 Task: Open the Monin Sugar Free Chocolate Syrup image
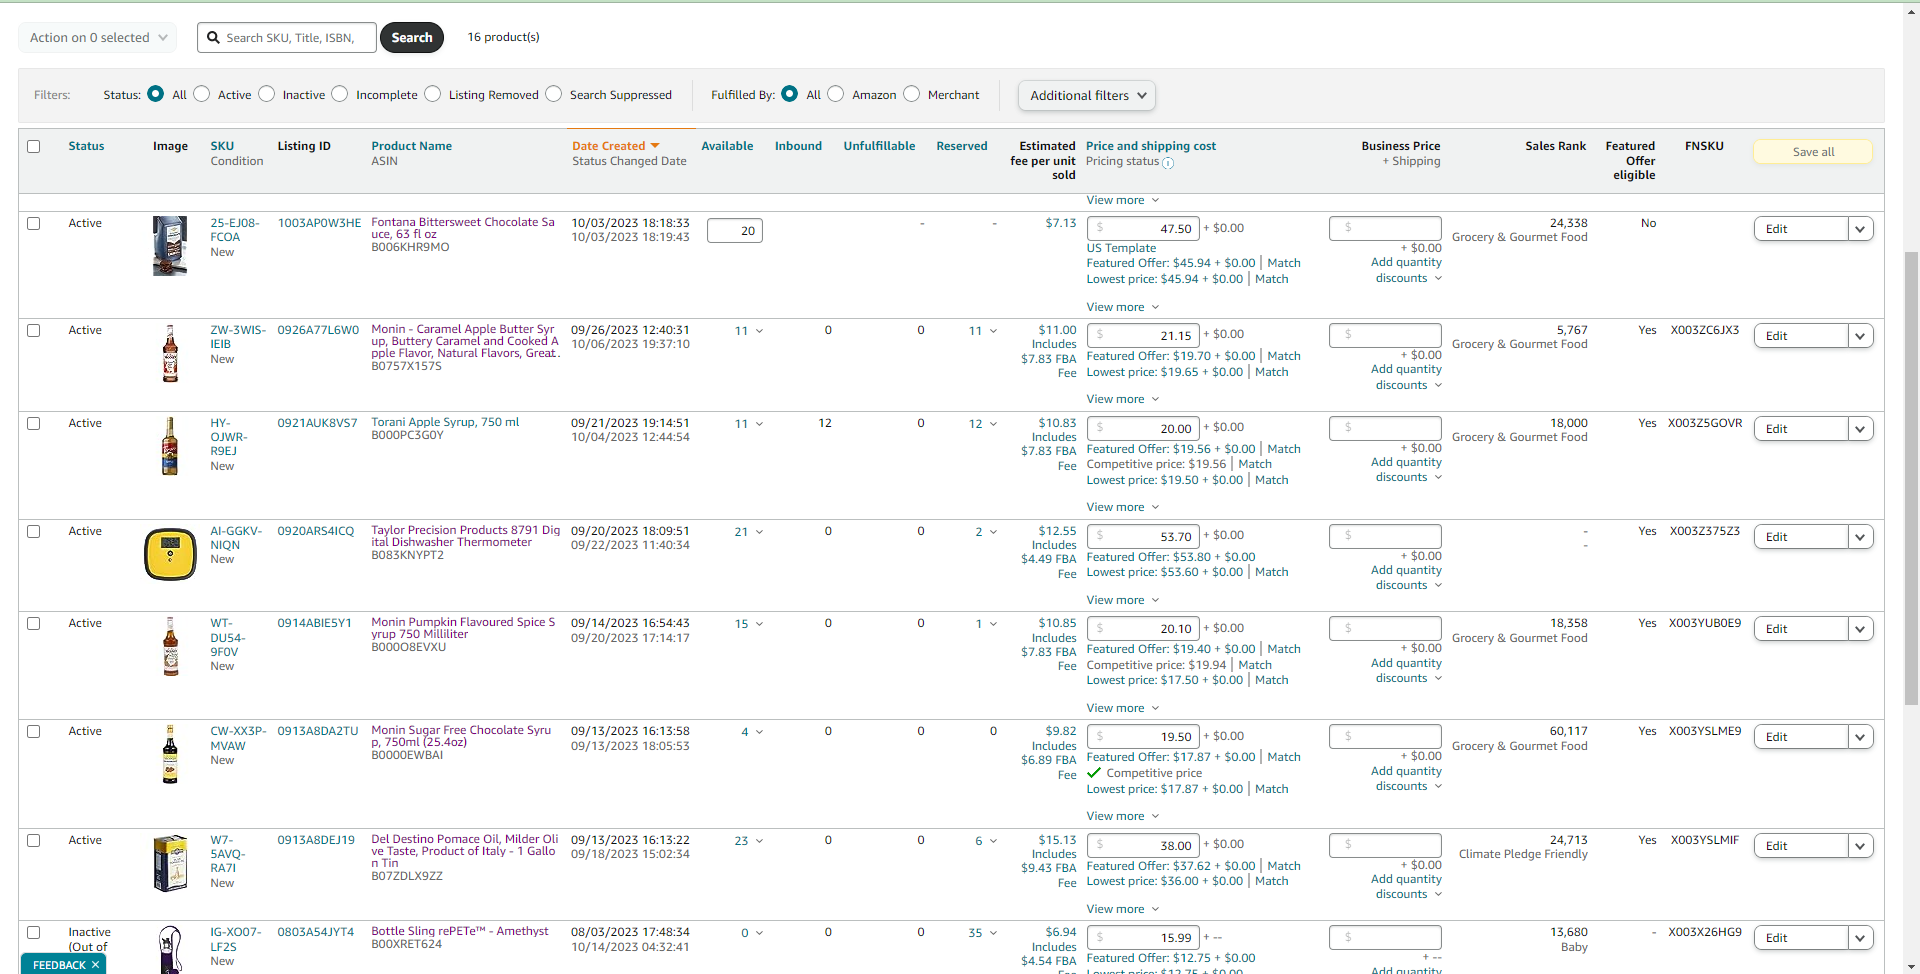170,754
